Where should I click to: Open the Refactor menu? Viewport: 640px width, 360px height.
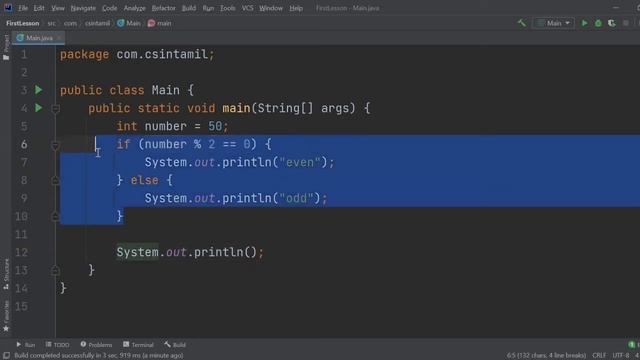pyautogui.click(x=163, y=8)
